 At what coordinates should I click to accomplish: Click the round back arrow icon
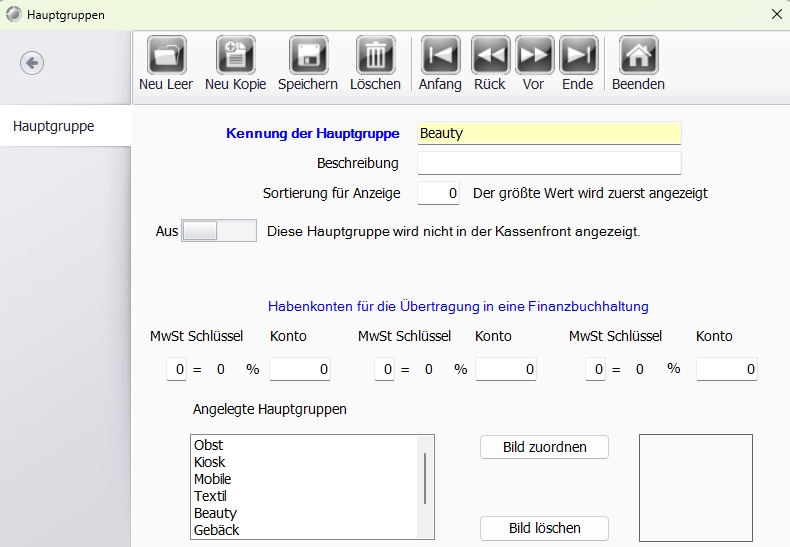pyautogui.click(x=32, y=63)
